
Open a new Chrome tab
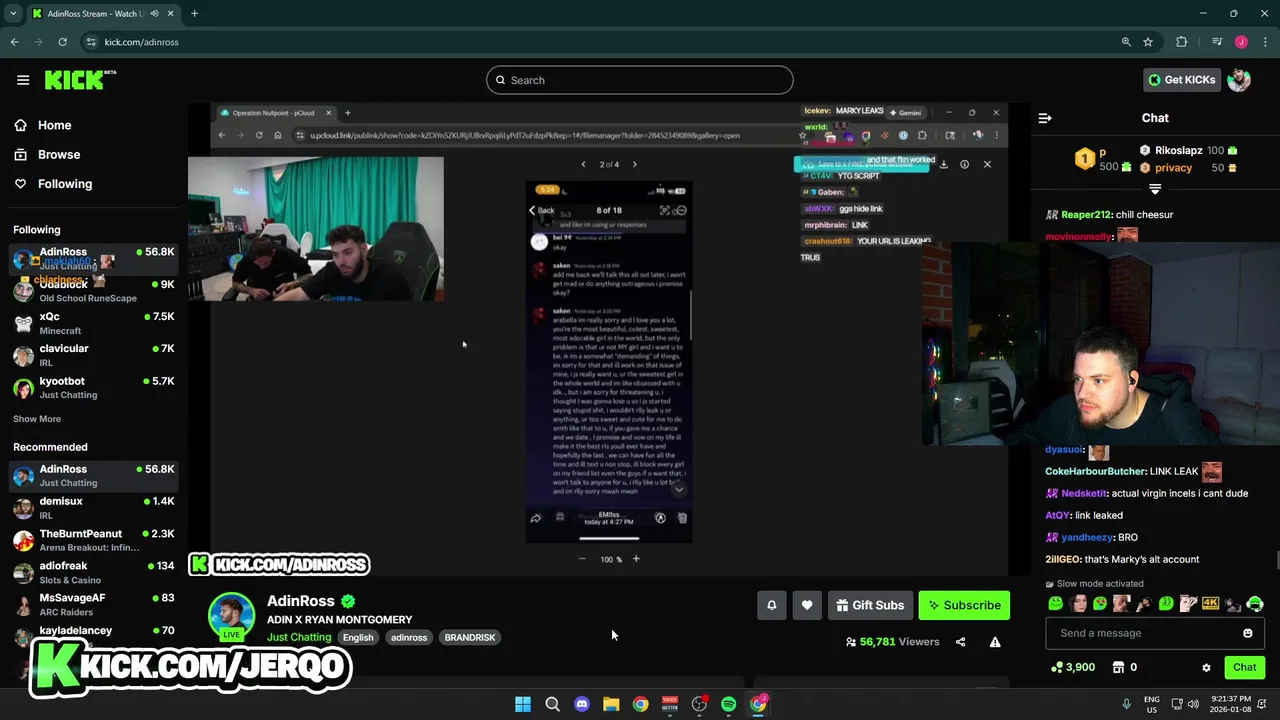pyautogui.click(x=194, y=14)
